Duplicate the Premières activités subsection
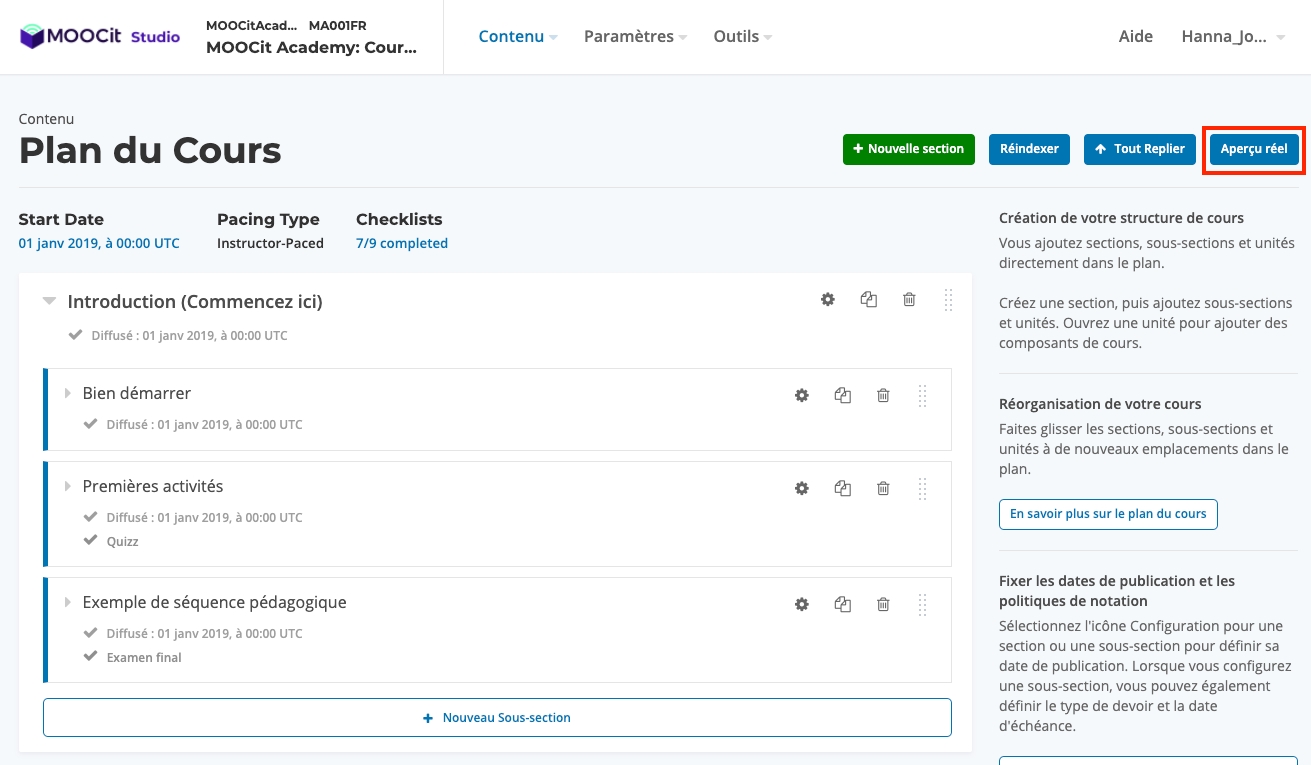Screen dimensions: 1311x765 pos(843,488)
